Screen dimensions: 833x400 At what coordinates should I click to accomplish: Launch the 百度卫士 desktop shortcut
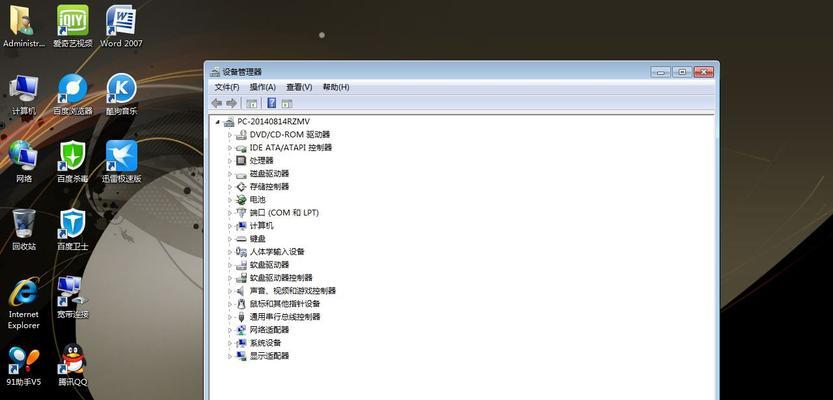click(x=73, y=229)
